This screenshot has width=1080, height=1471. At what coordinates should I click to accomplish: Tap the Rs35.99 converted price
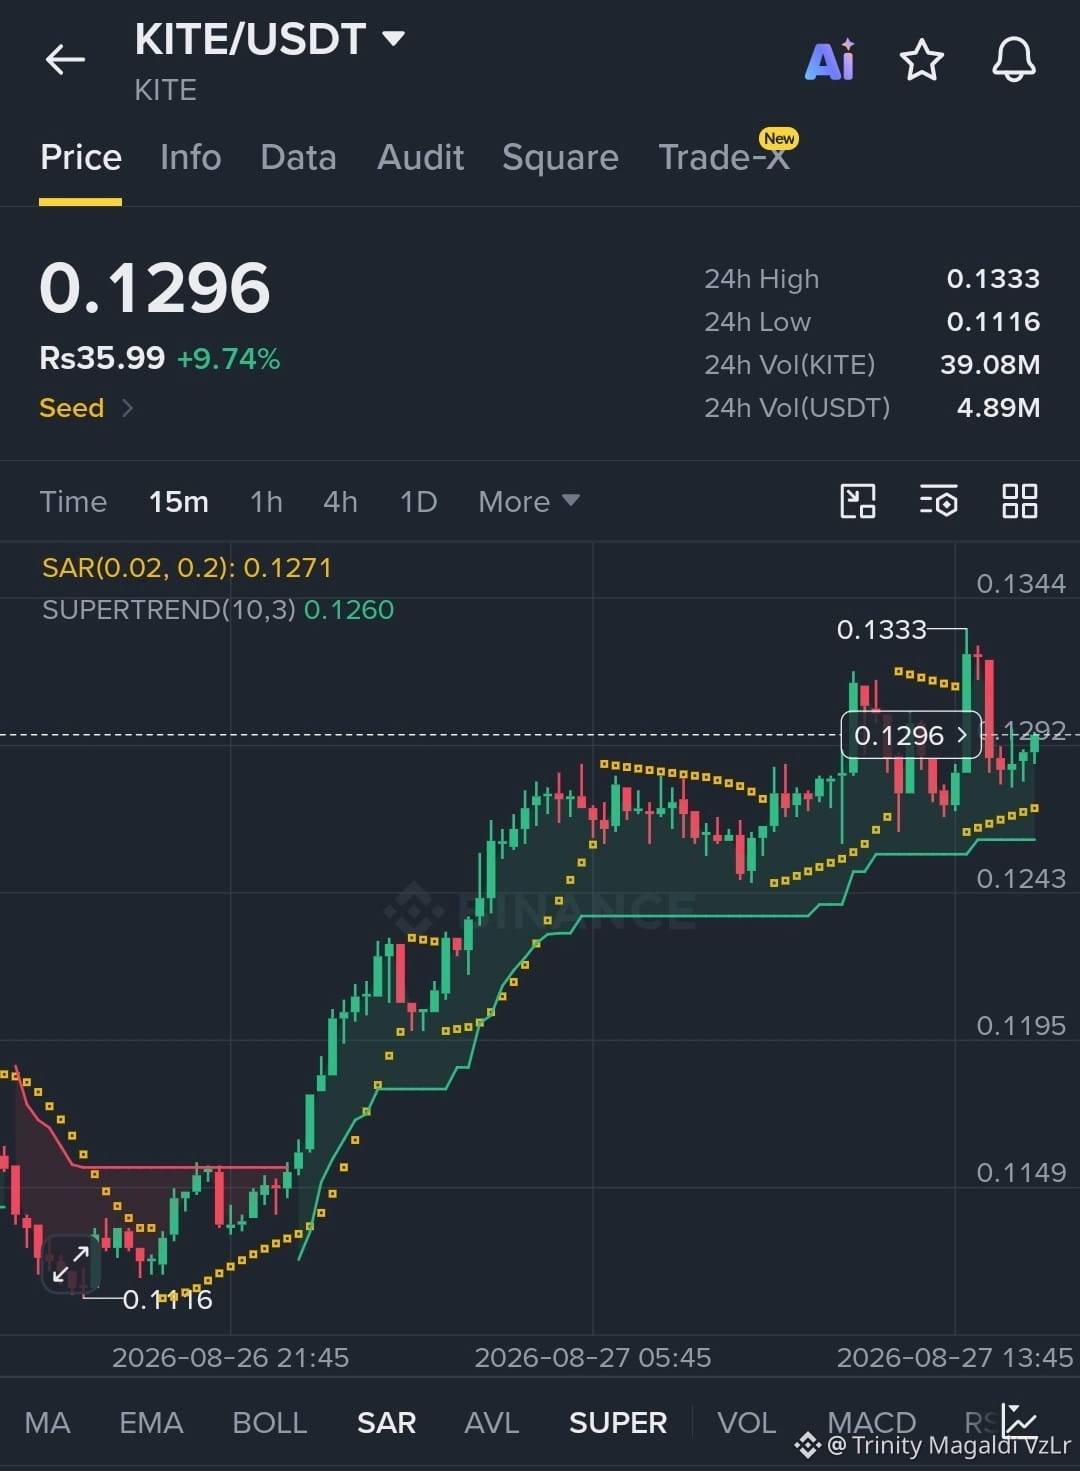click(102, 358)
